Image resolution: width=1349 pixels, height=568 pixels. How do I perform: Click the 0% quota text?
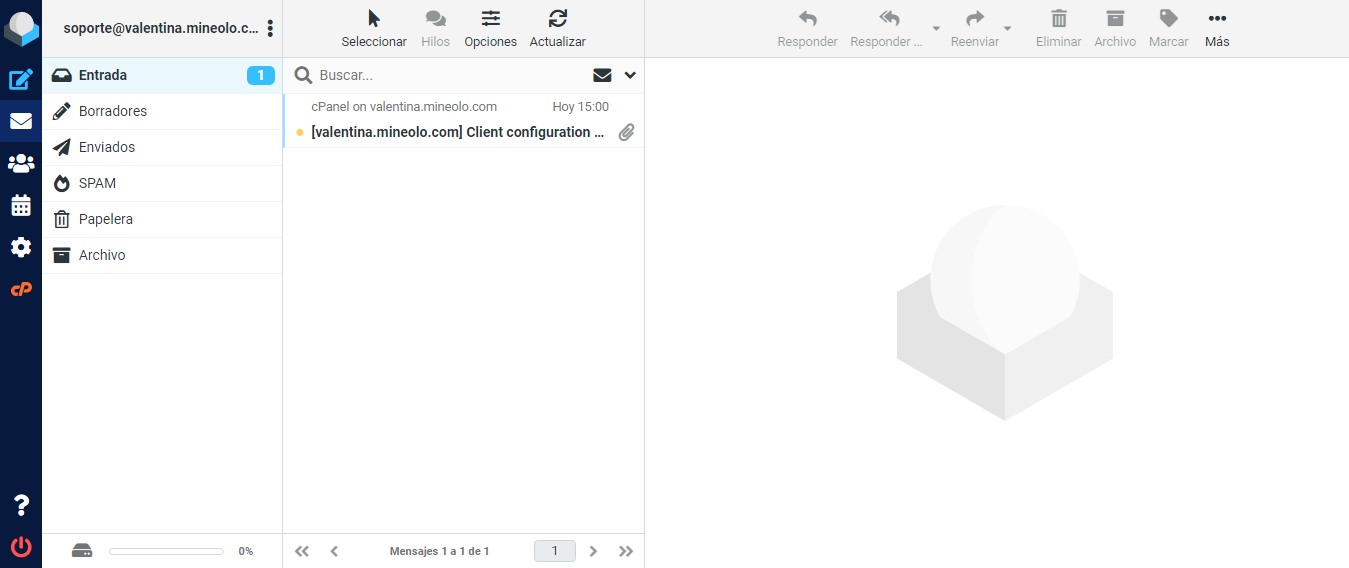245,551
